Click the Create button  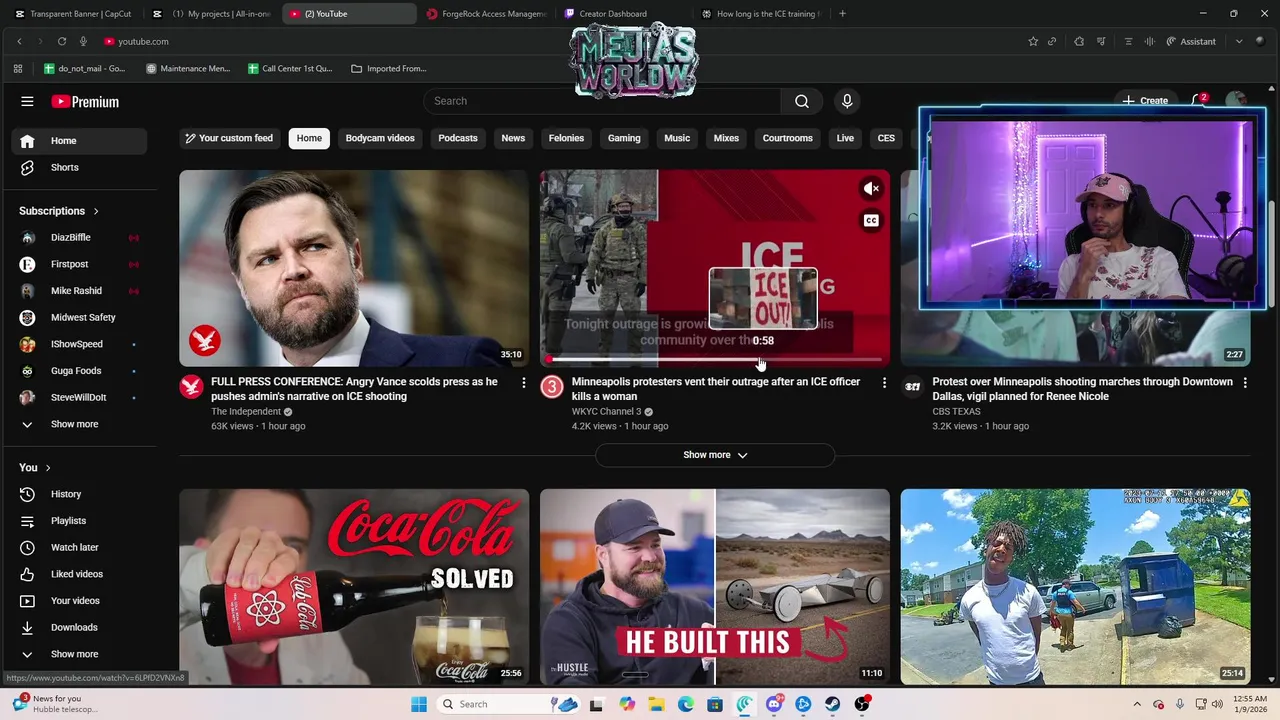[x=1145, y=101]
